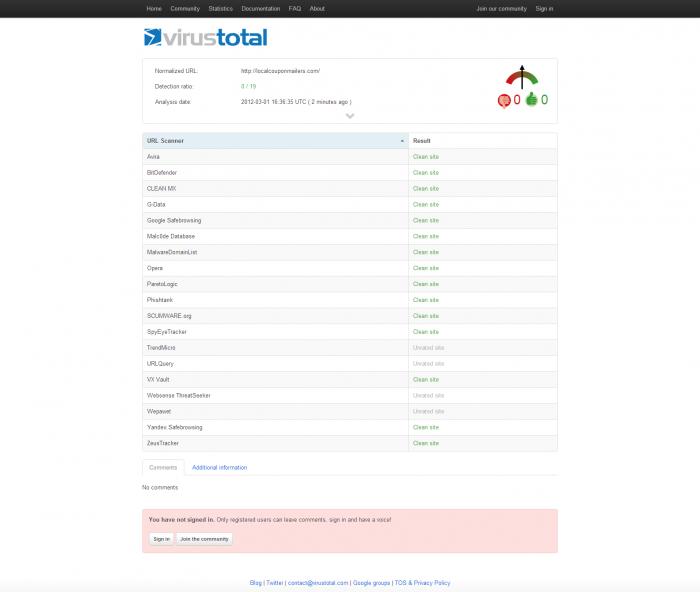Click the CLEAN MX scanner row

[x=350, y=189]
